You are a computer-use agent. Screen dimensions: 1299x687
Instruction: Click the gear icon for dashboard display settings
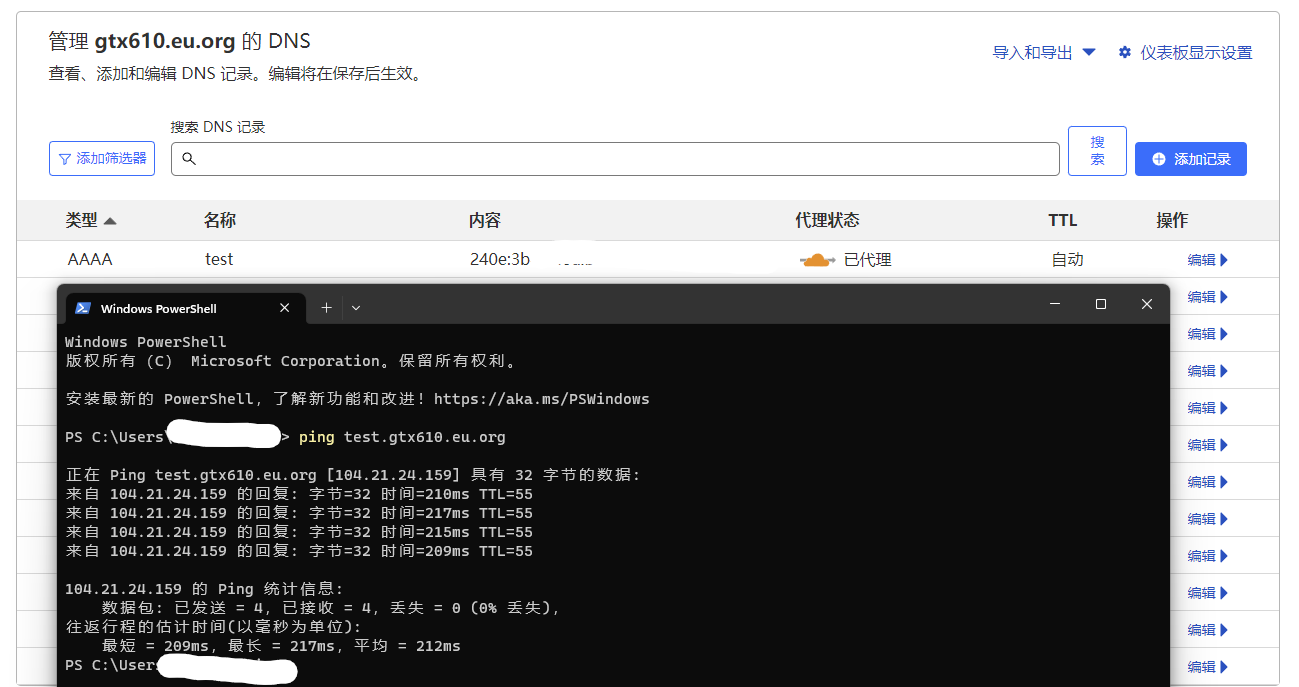pos(1125,52)
